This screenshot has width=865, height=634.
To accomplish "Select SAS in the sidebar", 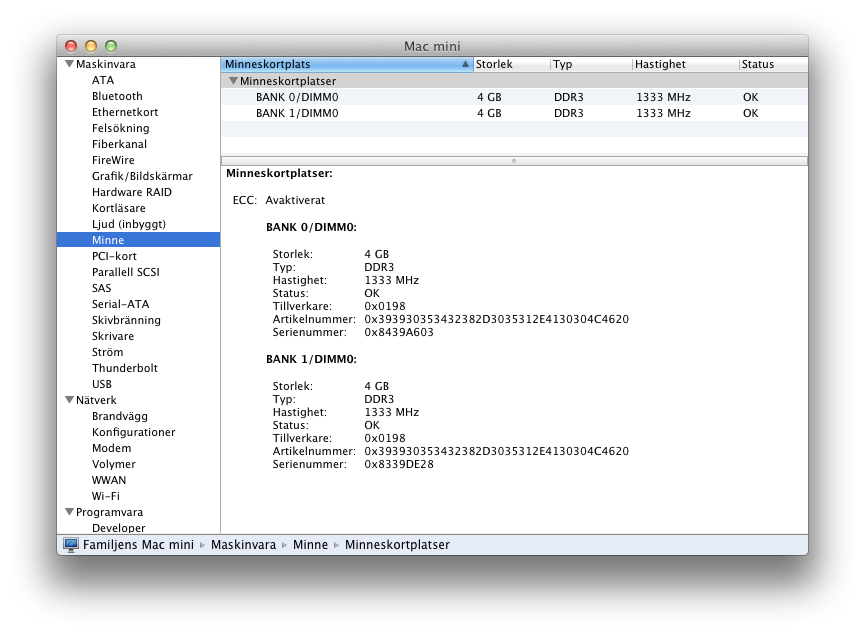I will click(x=102, y=288).
